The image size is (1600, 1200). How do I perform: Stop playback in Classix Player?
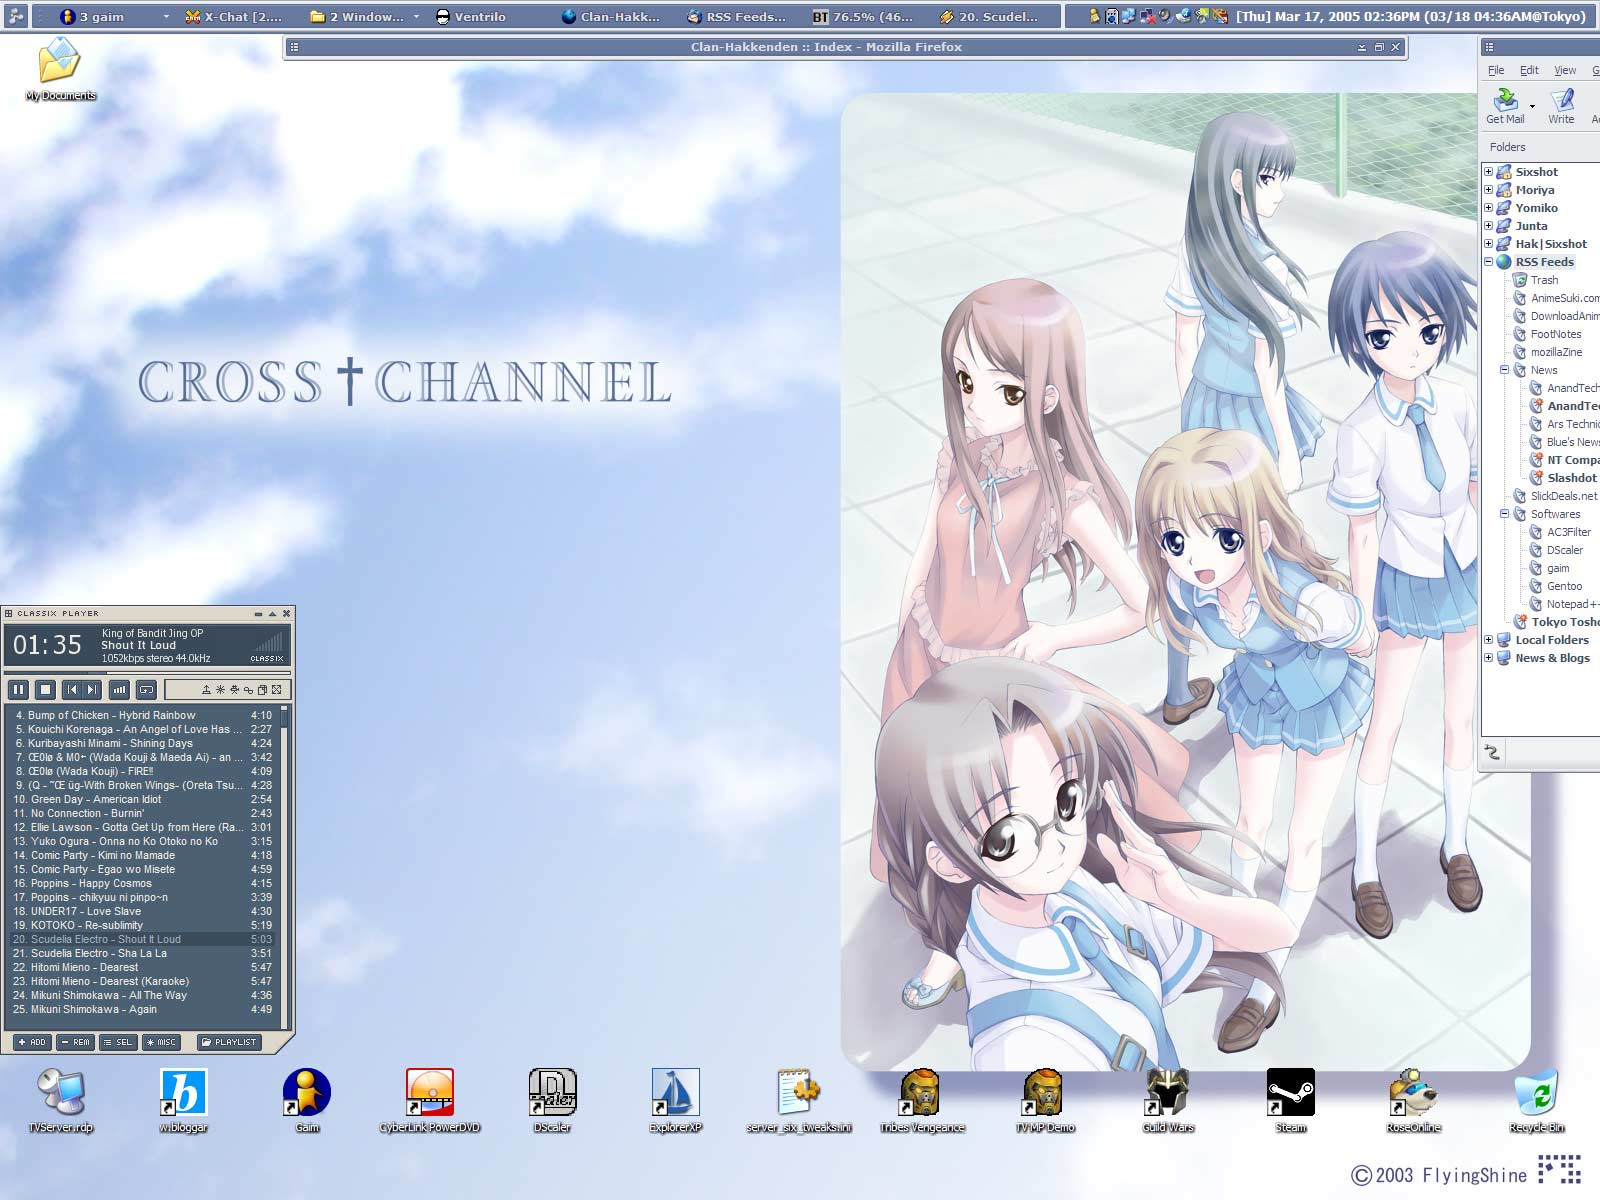[x=45, y=689]
